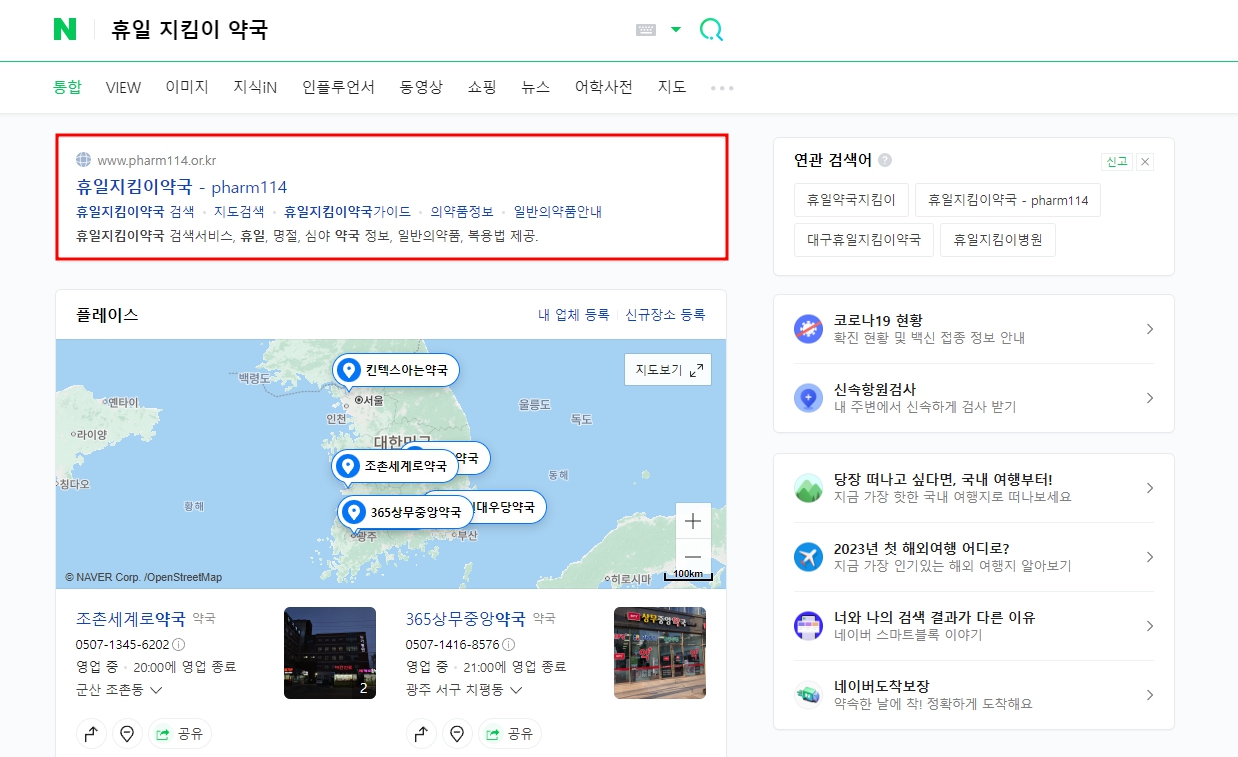Open the 코로나19 현황 row chevron
The image size is (1238, 757).
coord(1150,329)
